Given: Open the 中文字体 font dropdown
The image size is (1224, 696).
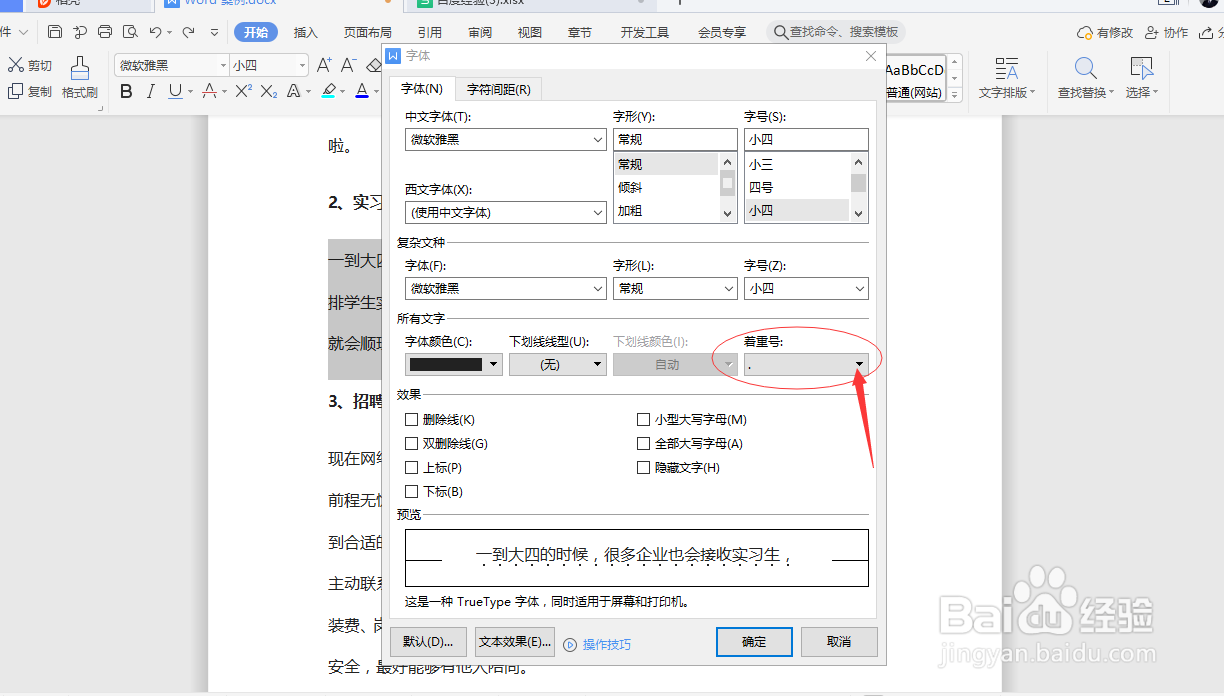Looking at the screenshot, I should coord(597,139).
